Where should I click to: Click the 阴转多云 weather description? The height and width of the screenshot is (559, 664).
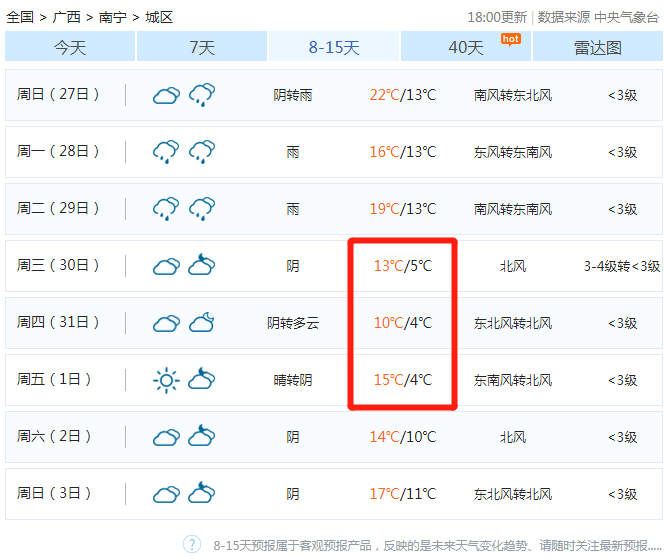[293, 323]
